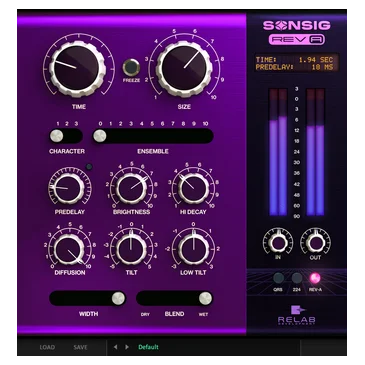This screenshot has height=365, width=365.
Task: Click the REV A badge
Action: [x=297, y=39]
